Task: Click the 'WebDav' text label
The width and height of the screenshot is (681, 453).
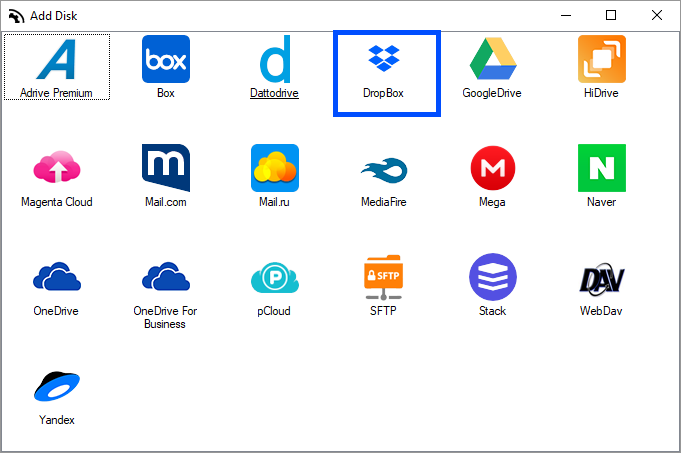Action: pyautogui.click(x=601, y=311)
